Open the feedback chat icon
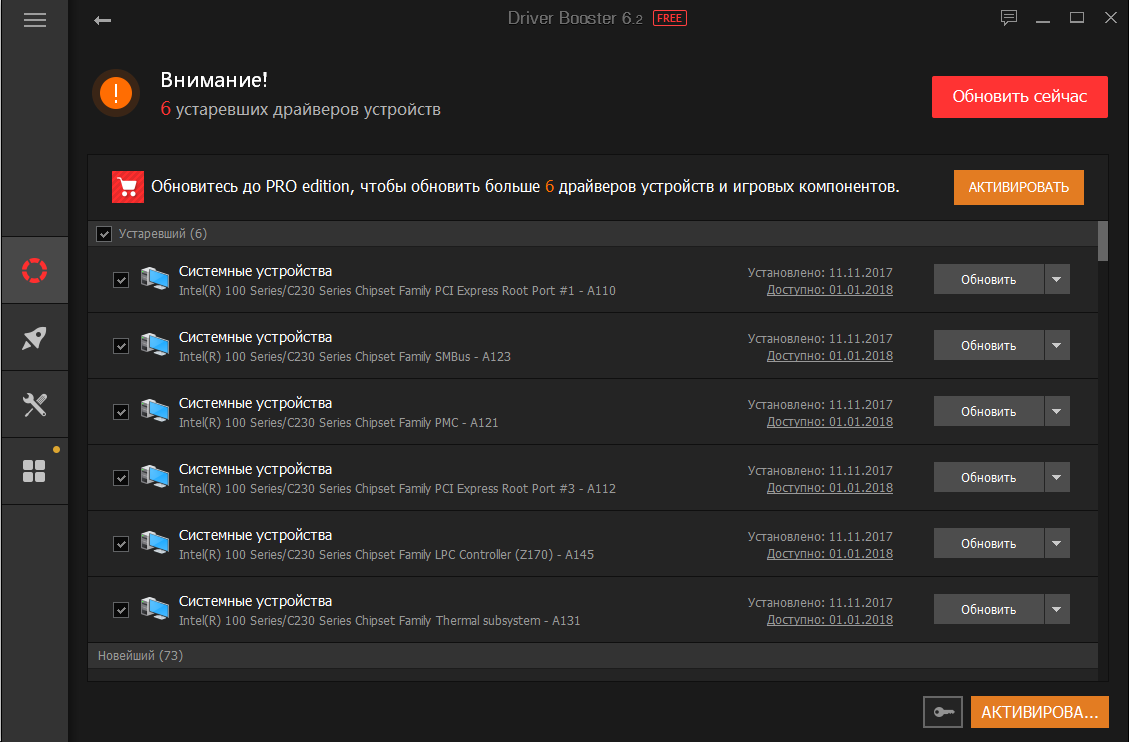1129x742 pixels. pos(1009,18)
